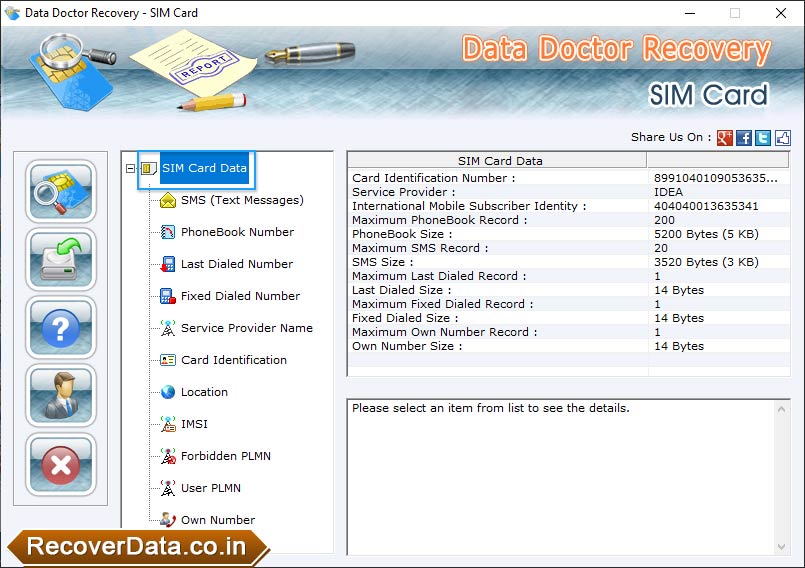
Task: Share on Facebook icon
Action: tap(744, 138)
